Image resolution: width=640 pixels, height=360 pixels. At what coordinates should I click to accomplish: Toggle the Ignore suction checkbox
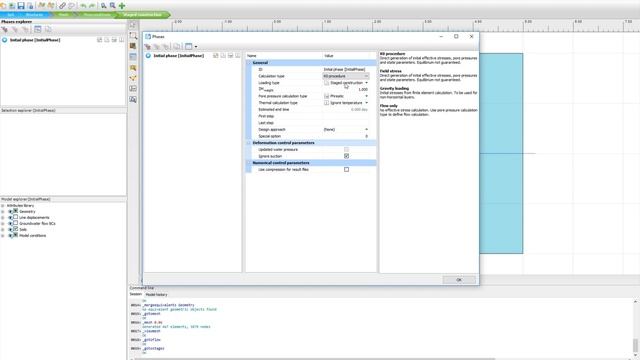(x=347, y=156)
